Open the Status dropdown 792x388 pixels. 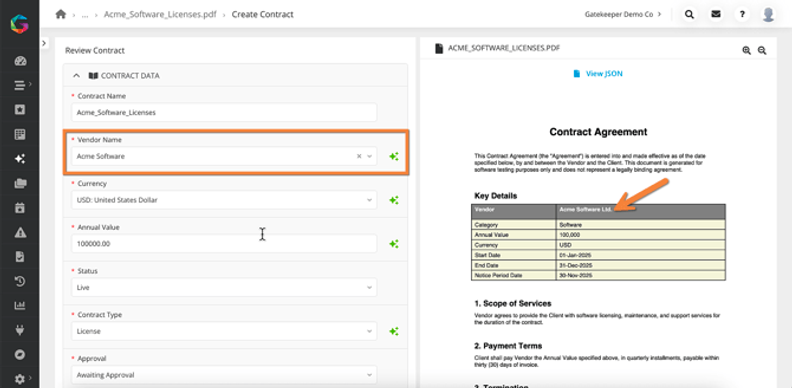point(224,287)
